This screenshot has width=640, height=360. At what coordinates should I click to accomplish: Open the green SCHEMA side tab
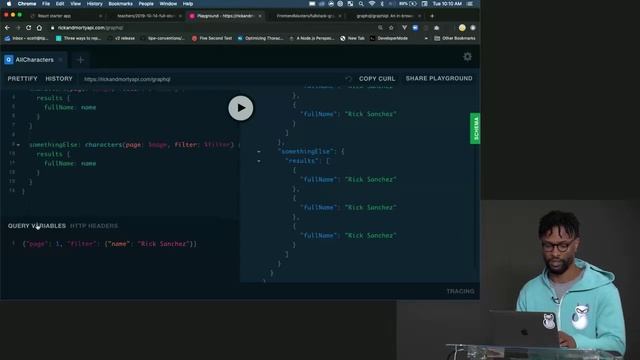point(475,128)
